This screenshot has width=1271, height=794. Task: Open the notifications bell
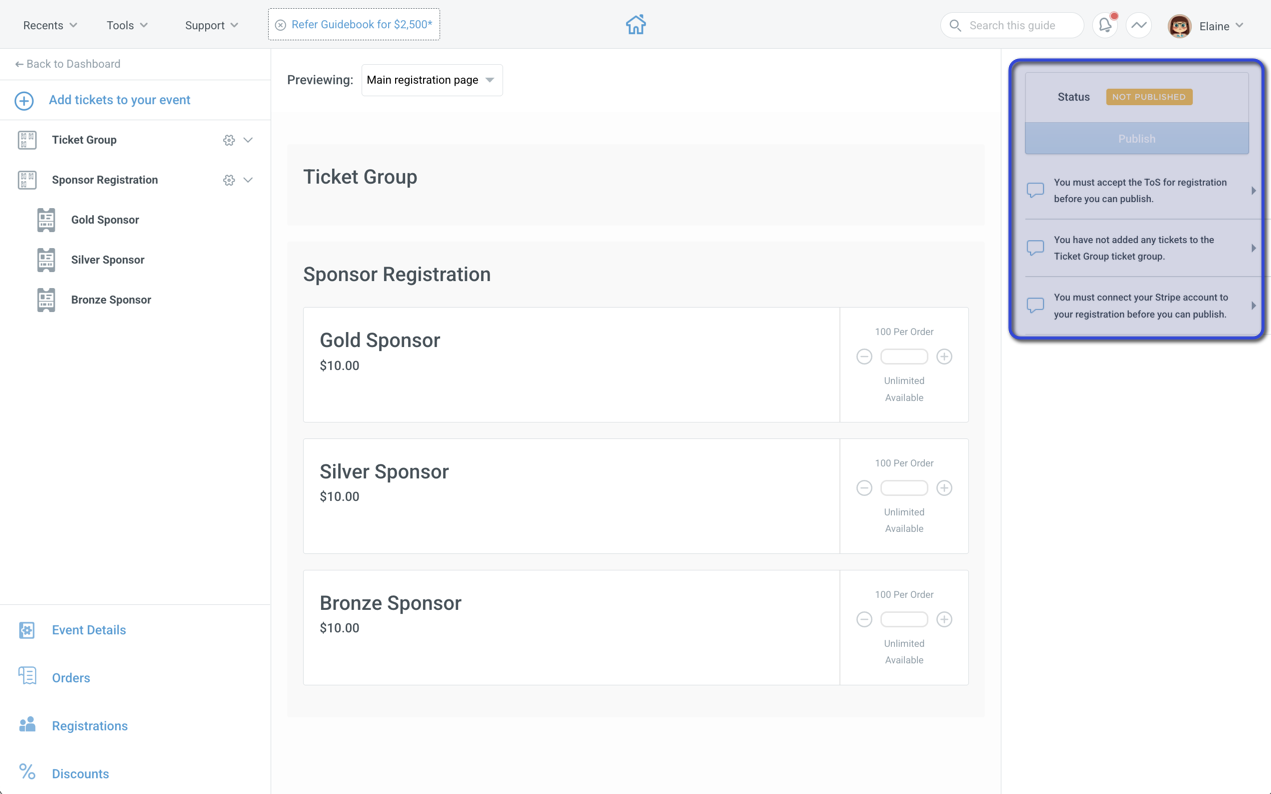[1105, 25]
